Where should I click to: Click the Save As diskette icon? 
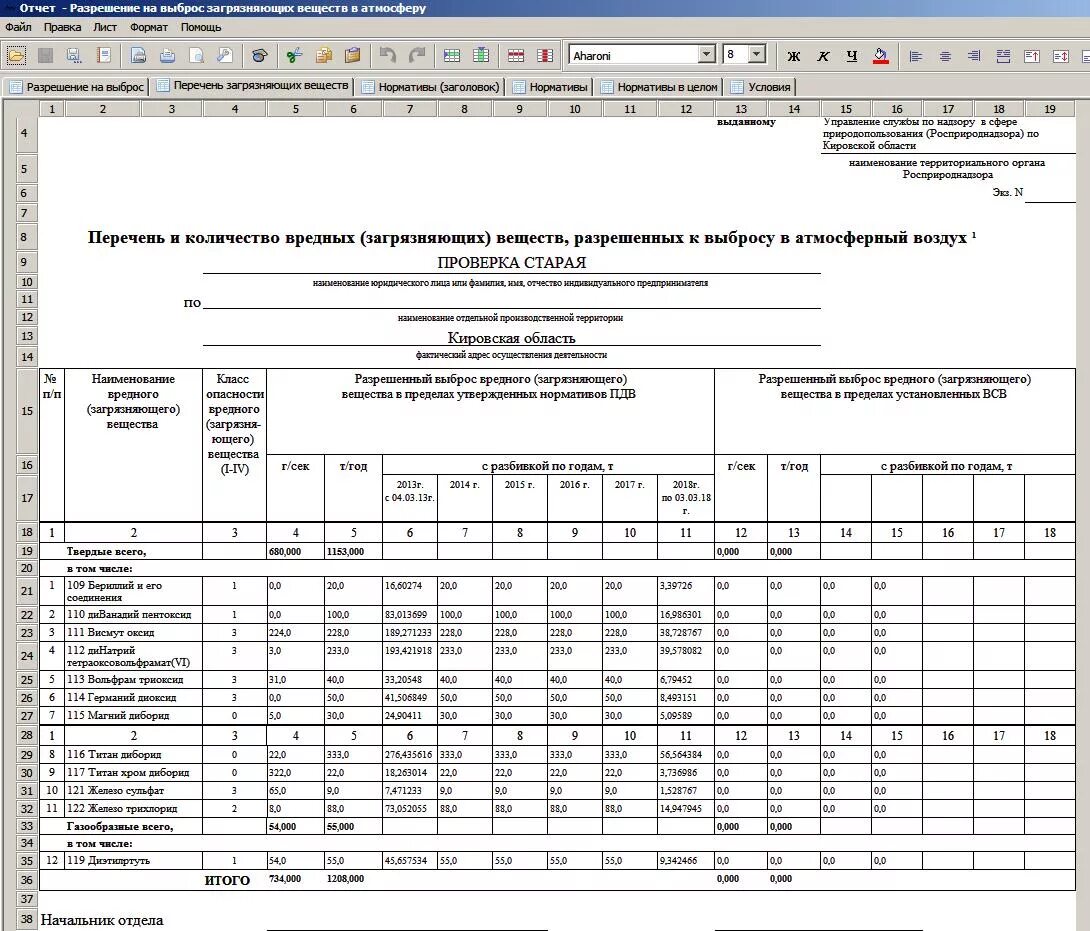(x=74, y=56)
